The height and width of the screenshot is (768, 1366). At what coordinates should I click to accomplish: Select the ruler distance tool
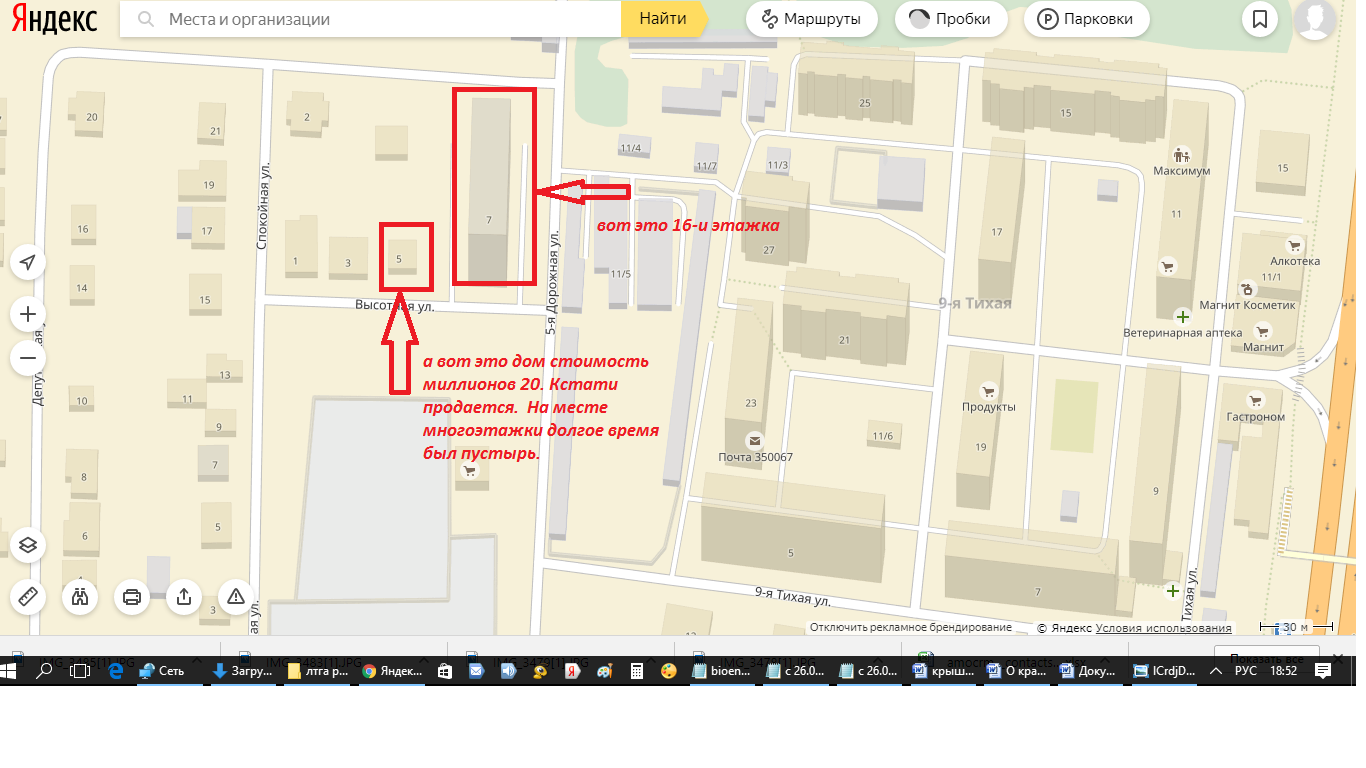[28, 597]
